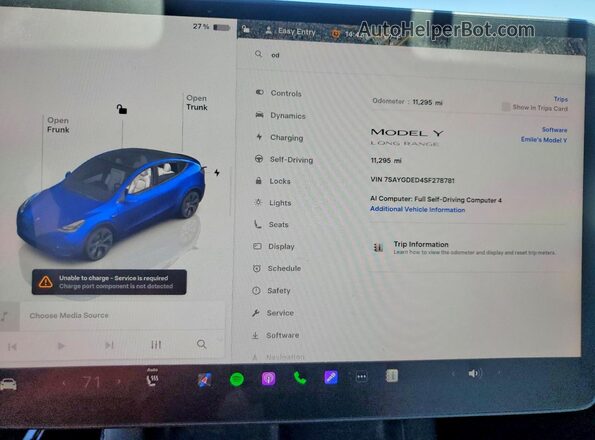Open the media equalizer icon

click(156, 344)
